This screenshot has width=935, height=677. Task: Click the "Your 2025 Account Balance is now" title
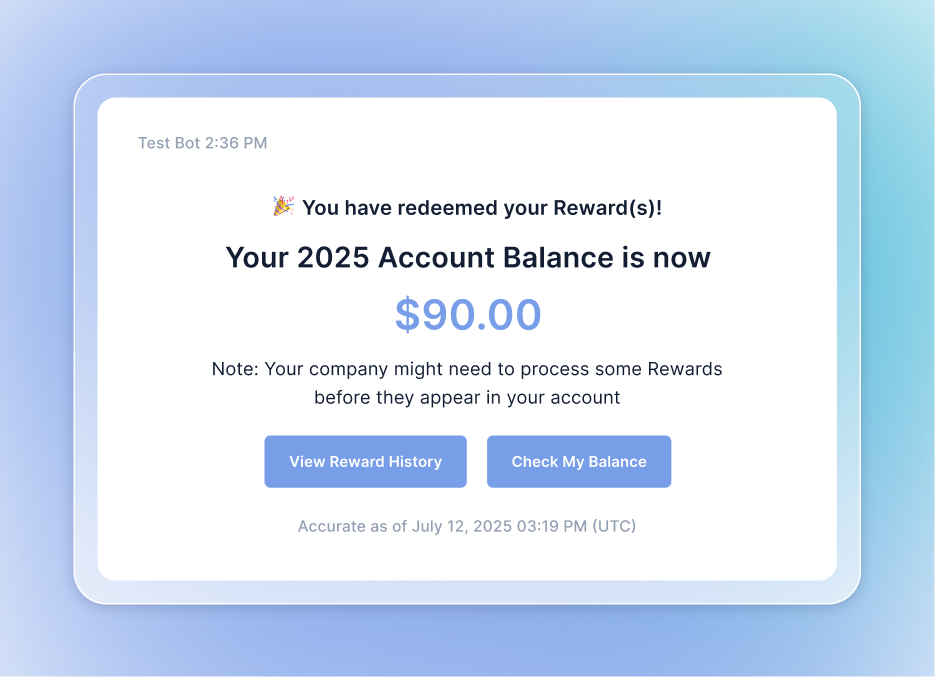[468, 258]
